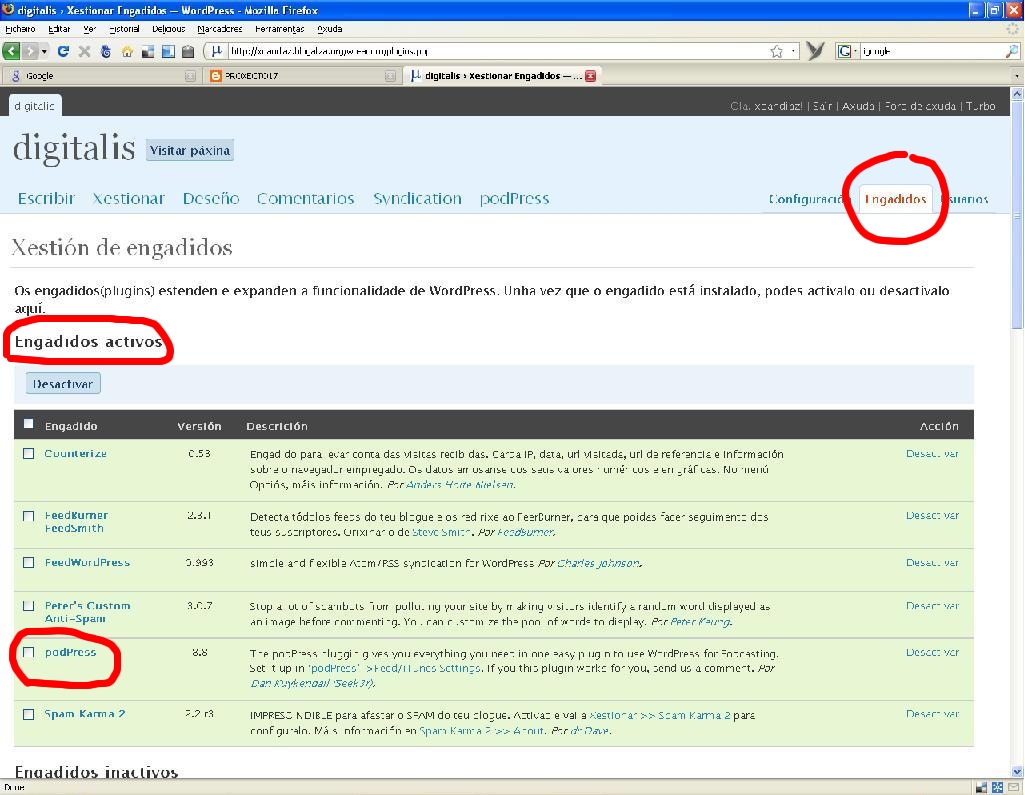The image size is (1025, 795).
Task: Open the Escribir admin section
Action: [x=46, y=198]
